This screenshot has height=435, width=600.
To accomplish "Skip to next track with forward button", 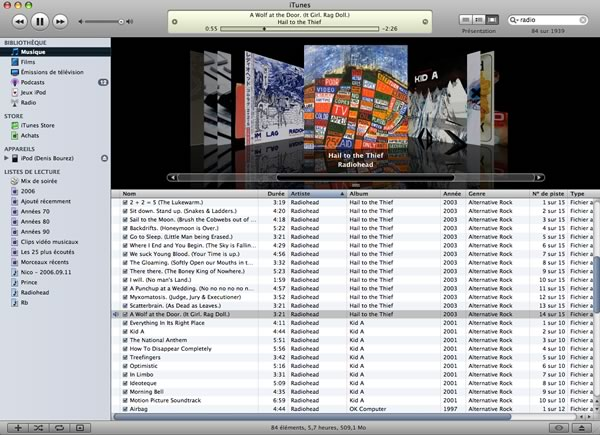I will click(60, 21).
